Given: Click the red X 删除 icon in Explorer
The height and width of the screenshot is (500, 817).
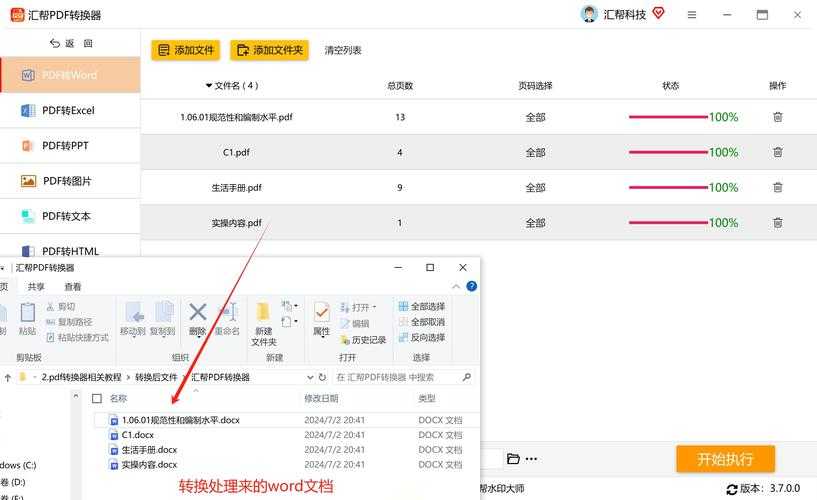Looking at the screenshot, I should click(x=198, y=313).
